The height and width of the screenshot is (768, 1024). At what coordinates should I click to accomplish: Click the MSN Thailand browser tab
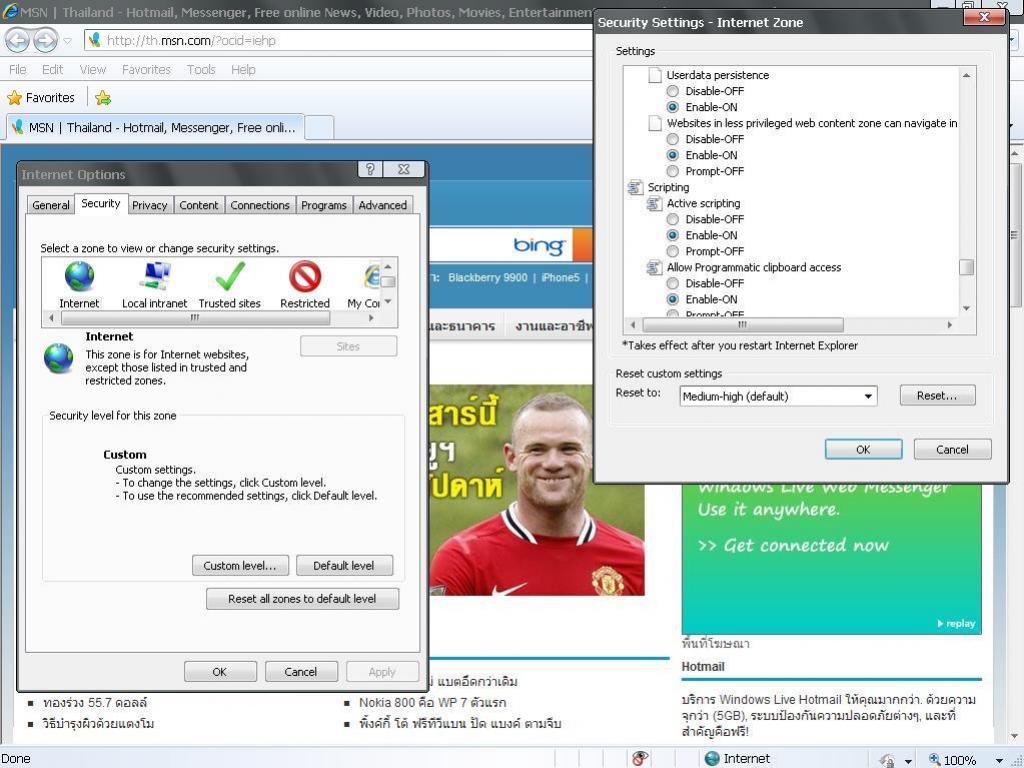pyautogui.click(x=155, y=127)
